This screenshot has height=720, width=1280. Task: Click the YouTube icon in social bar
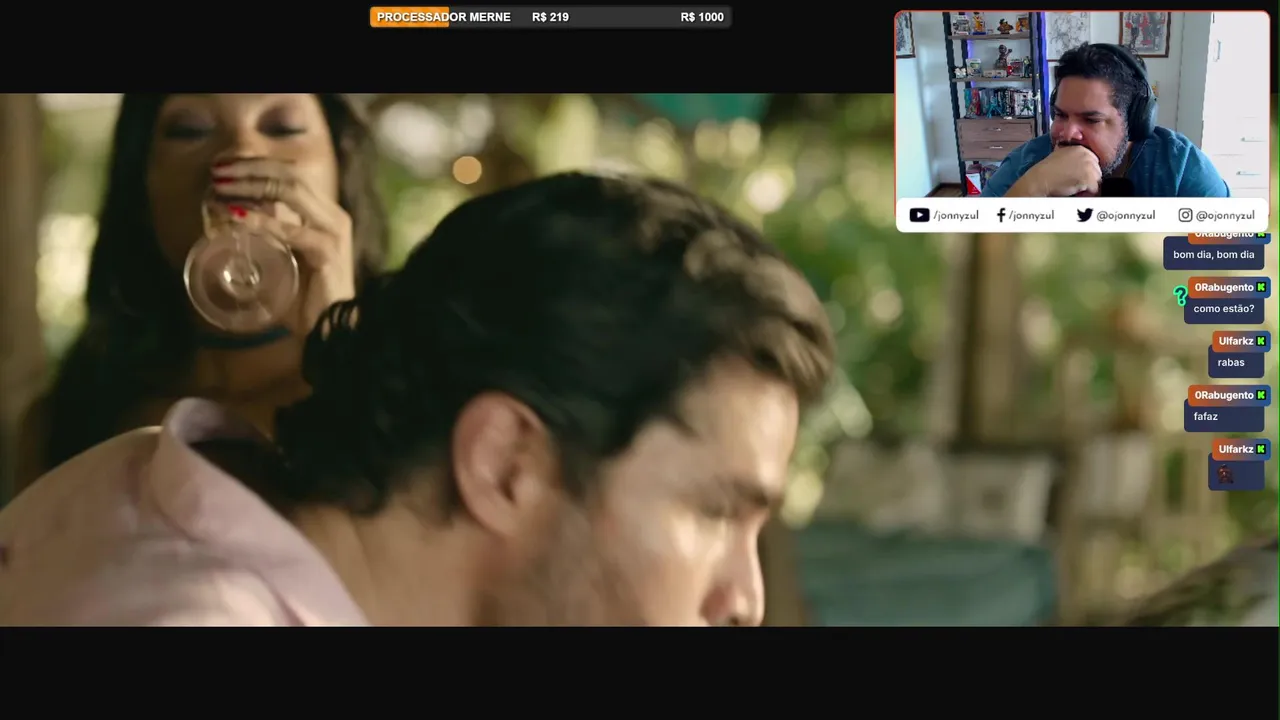[x=919, y=215]
